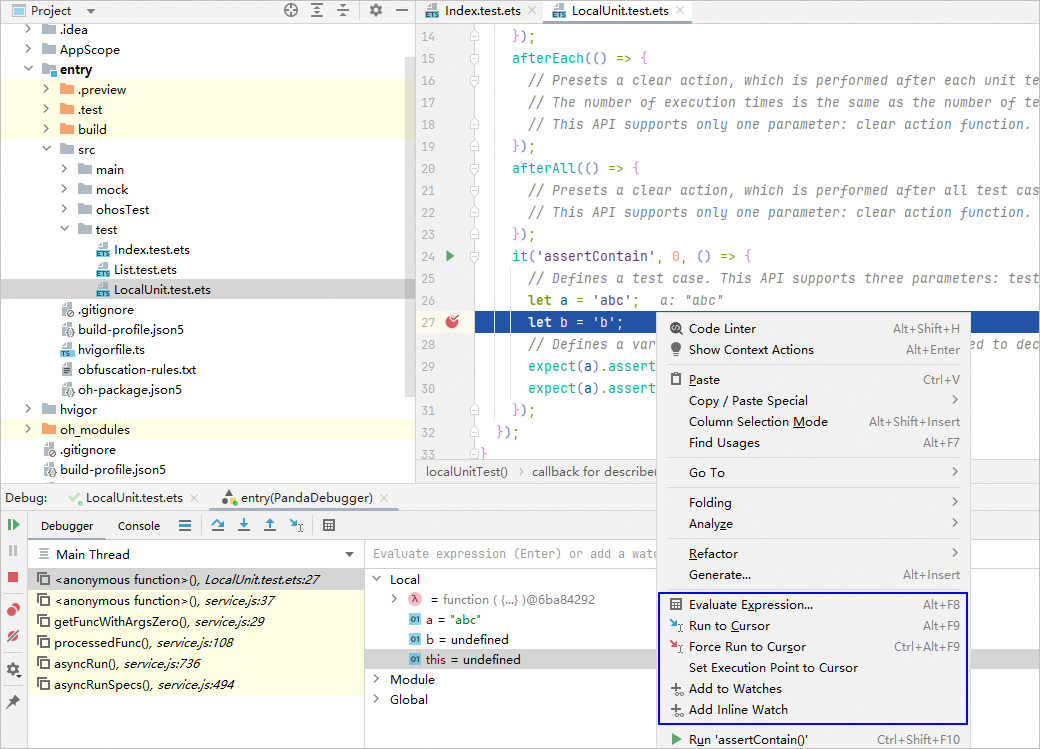Click the locate target icon in Project panel

coord(291,10)
